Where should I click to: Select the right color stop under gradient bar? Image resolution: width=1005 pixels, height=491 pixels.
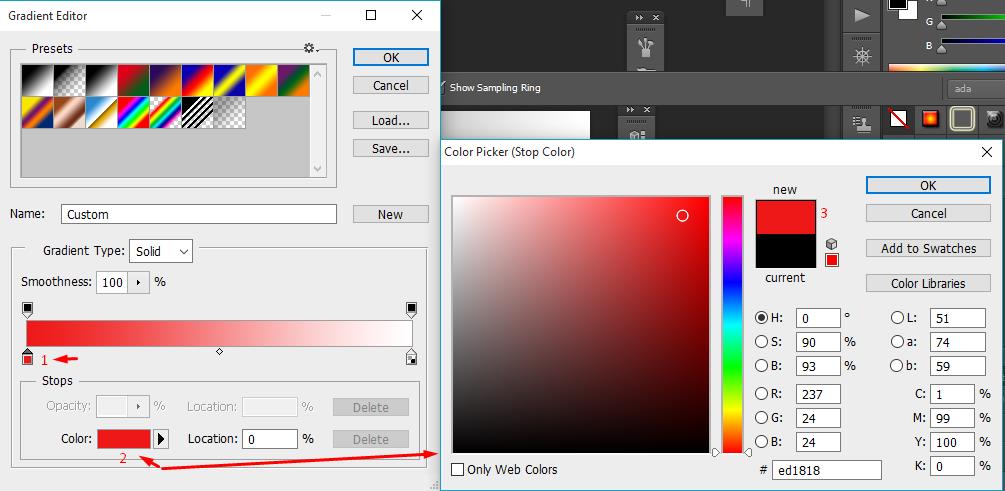411,357
